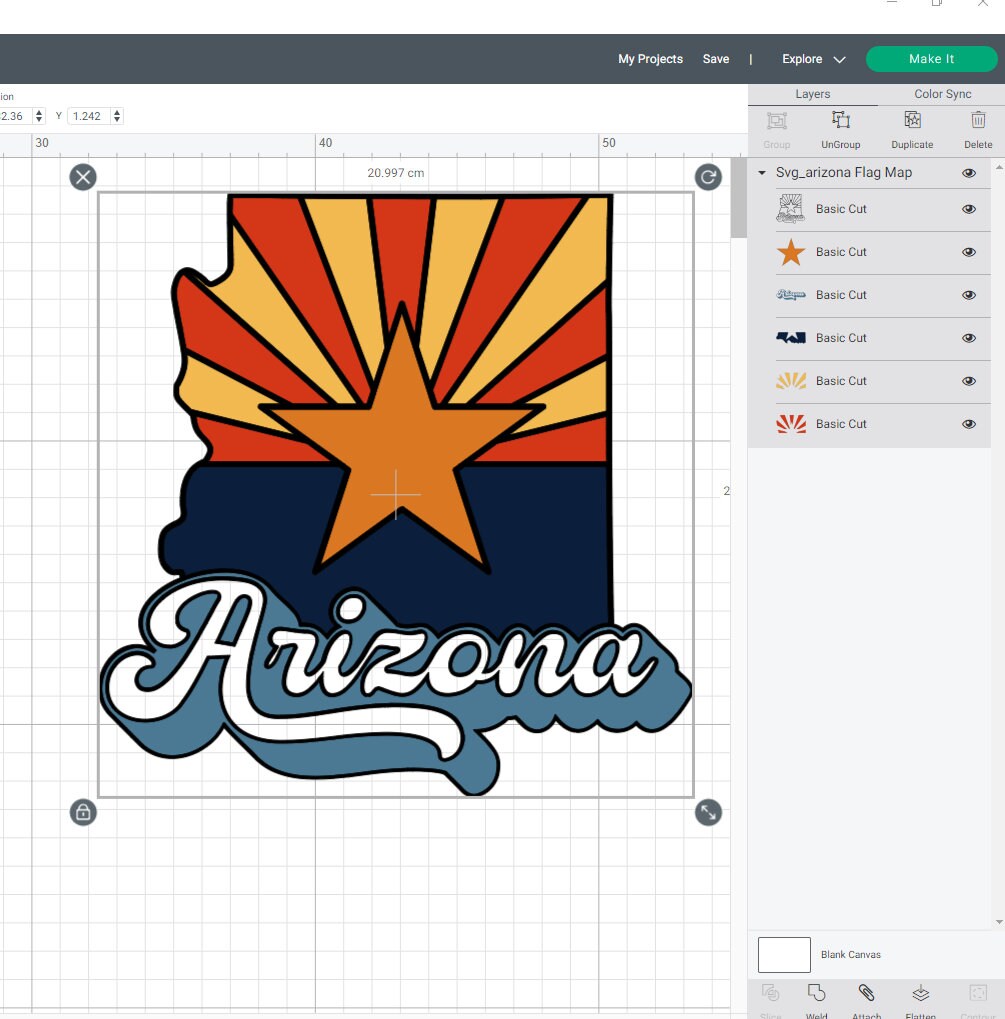Click the Blank Canvas color swatch

(x=783, y=954)
